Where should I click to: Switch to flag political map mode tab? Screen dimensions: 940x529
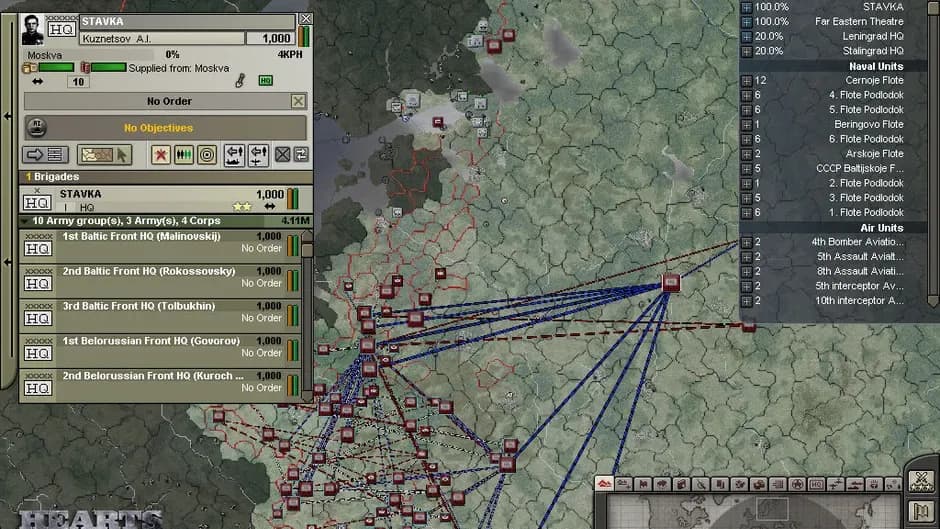point(643,484)
